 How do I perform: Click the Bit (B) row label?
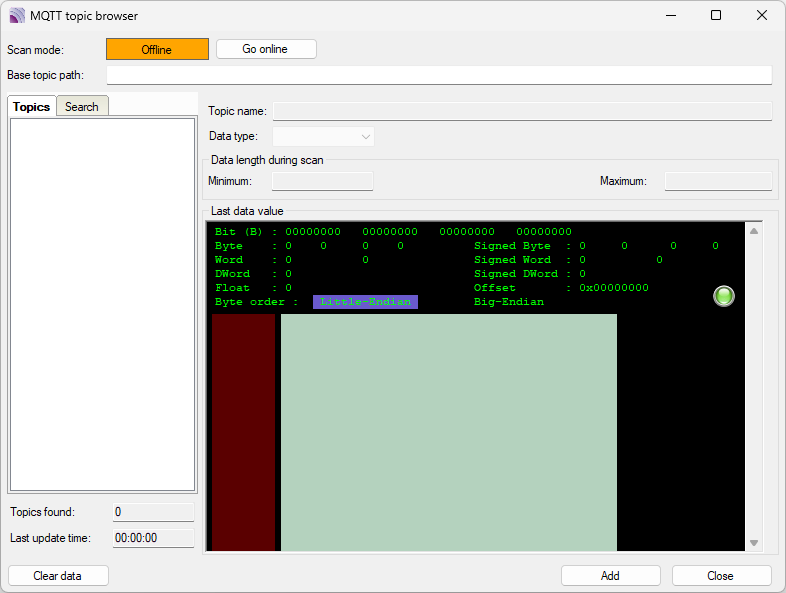pyautogui.click(x=239, y=232)
